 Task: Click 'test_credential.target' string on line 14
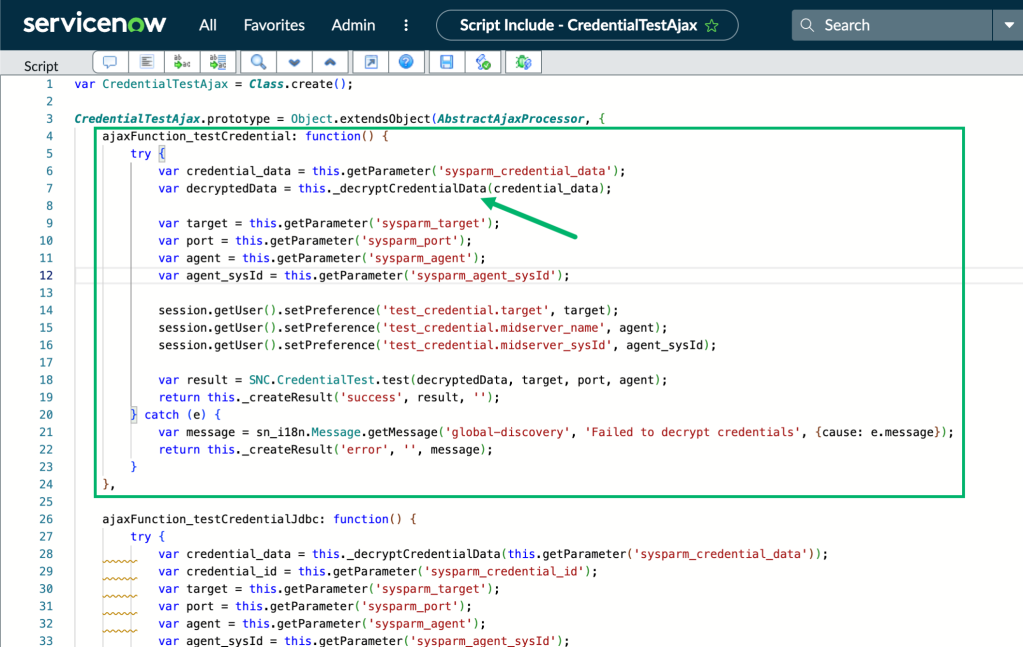(x=466, y=310)
